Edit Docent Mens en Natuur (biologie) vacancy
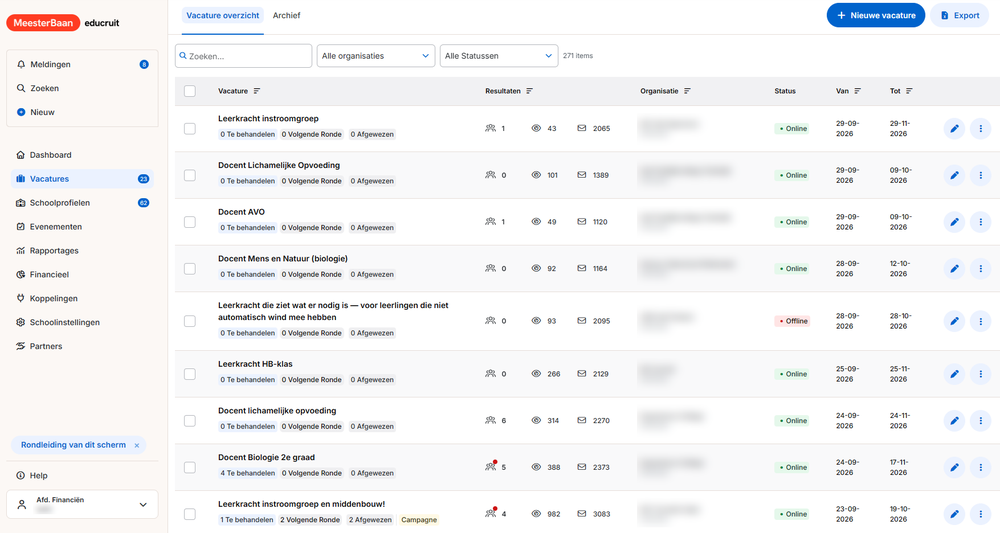This screenshot has height=533, width=1000. point(954,268)
